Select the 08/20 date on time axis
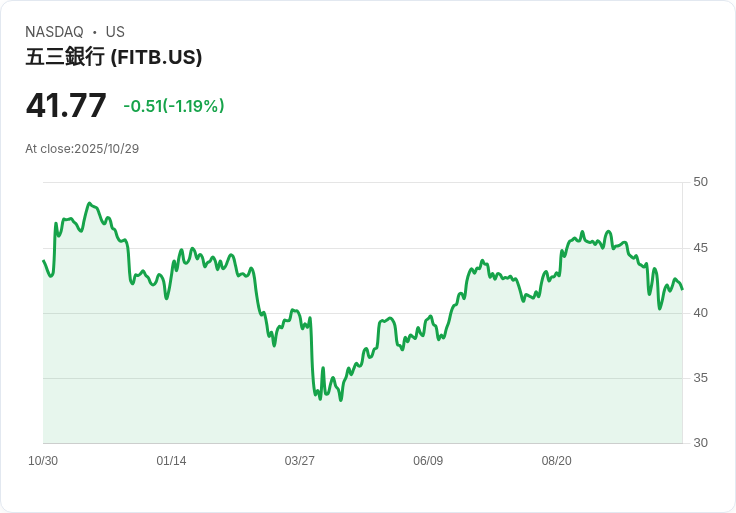The height and width of the screenshot is (513, 736). tap(556, 461)
